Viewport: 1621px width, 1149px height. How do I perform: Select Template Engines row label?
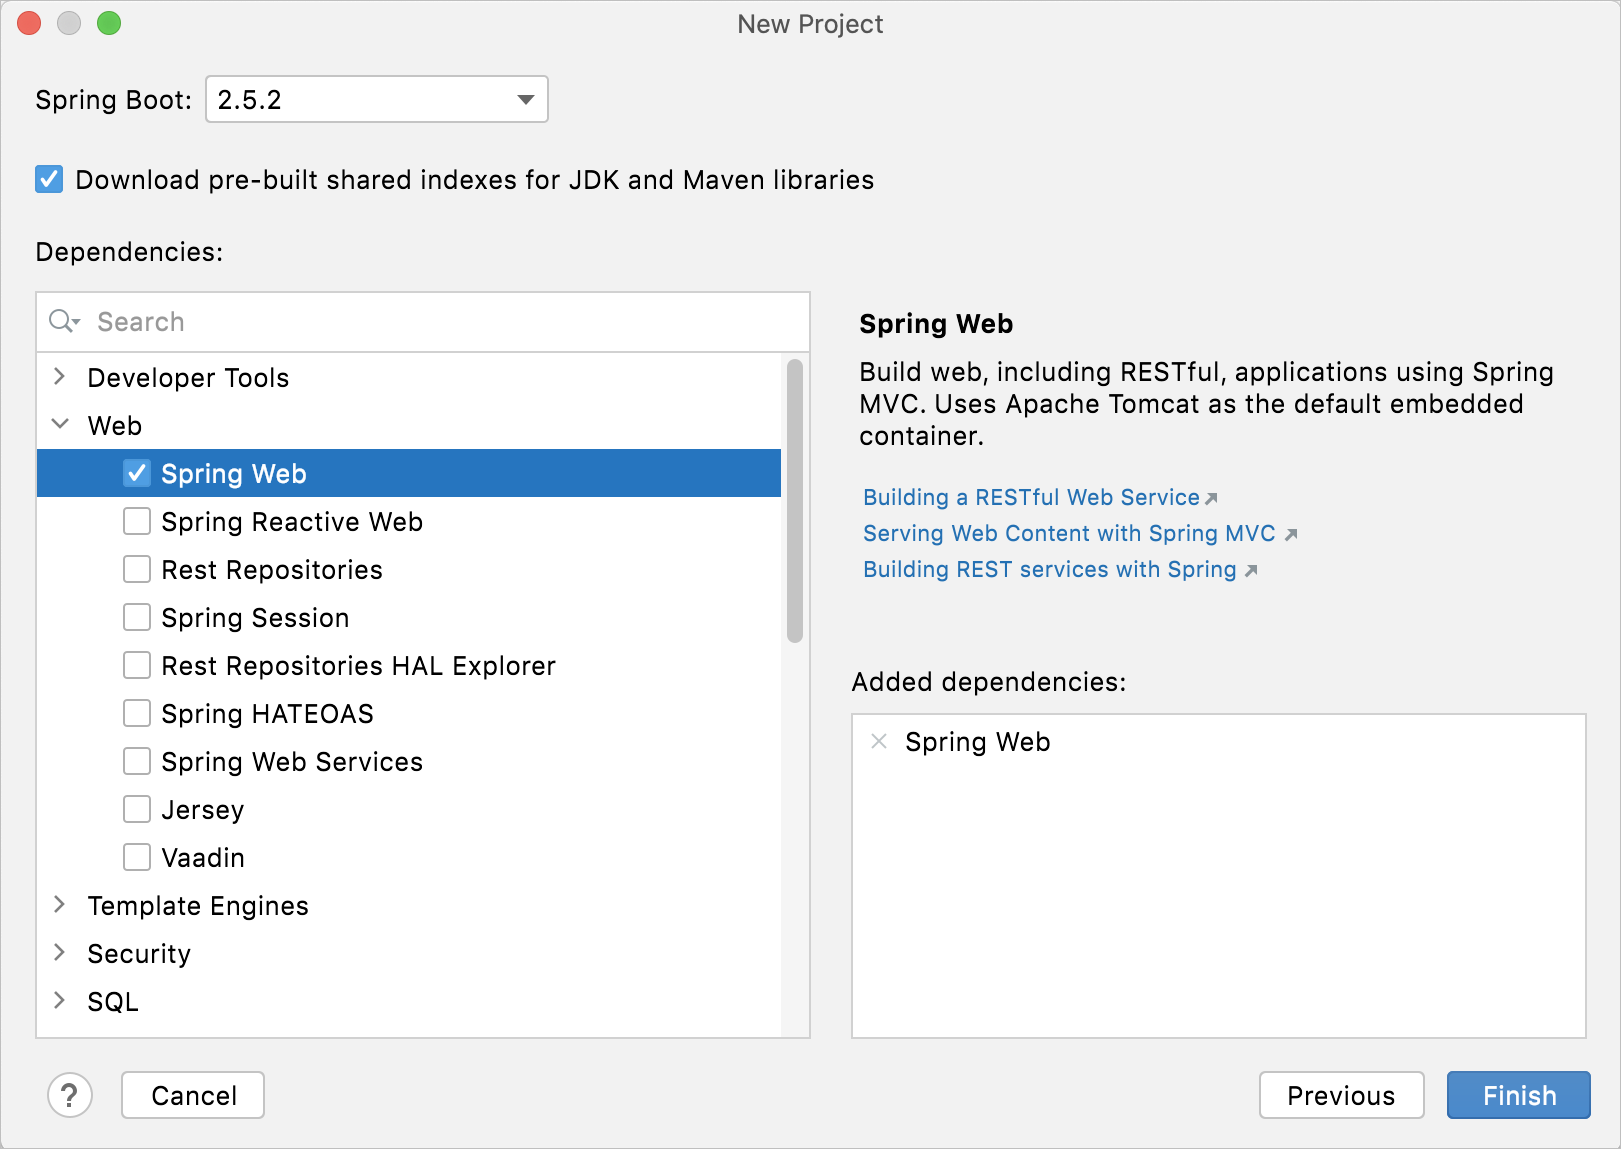tap(198, 906)
